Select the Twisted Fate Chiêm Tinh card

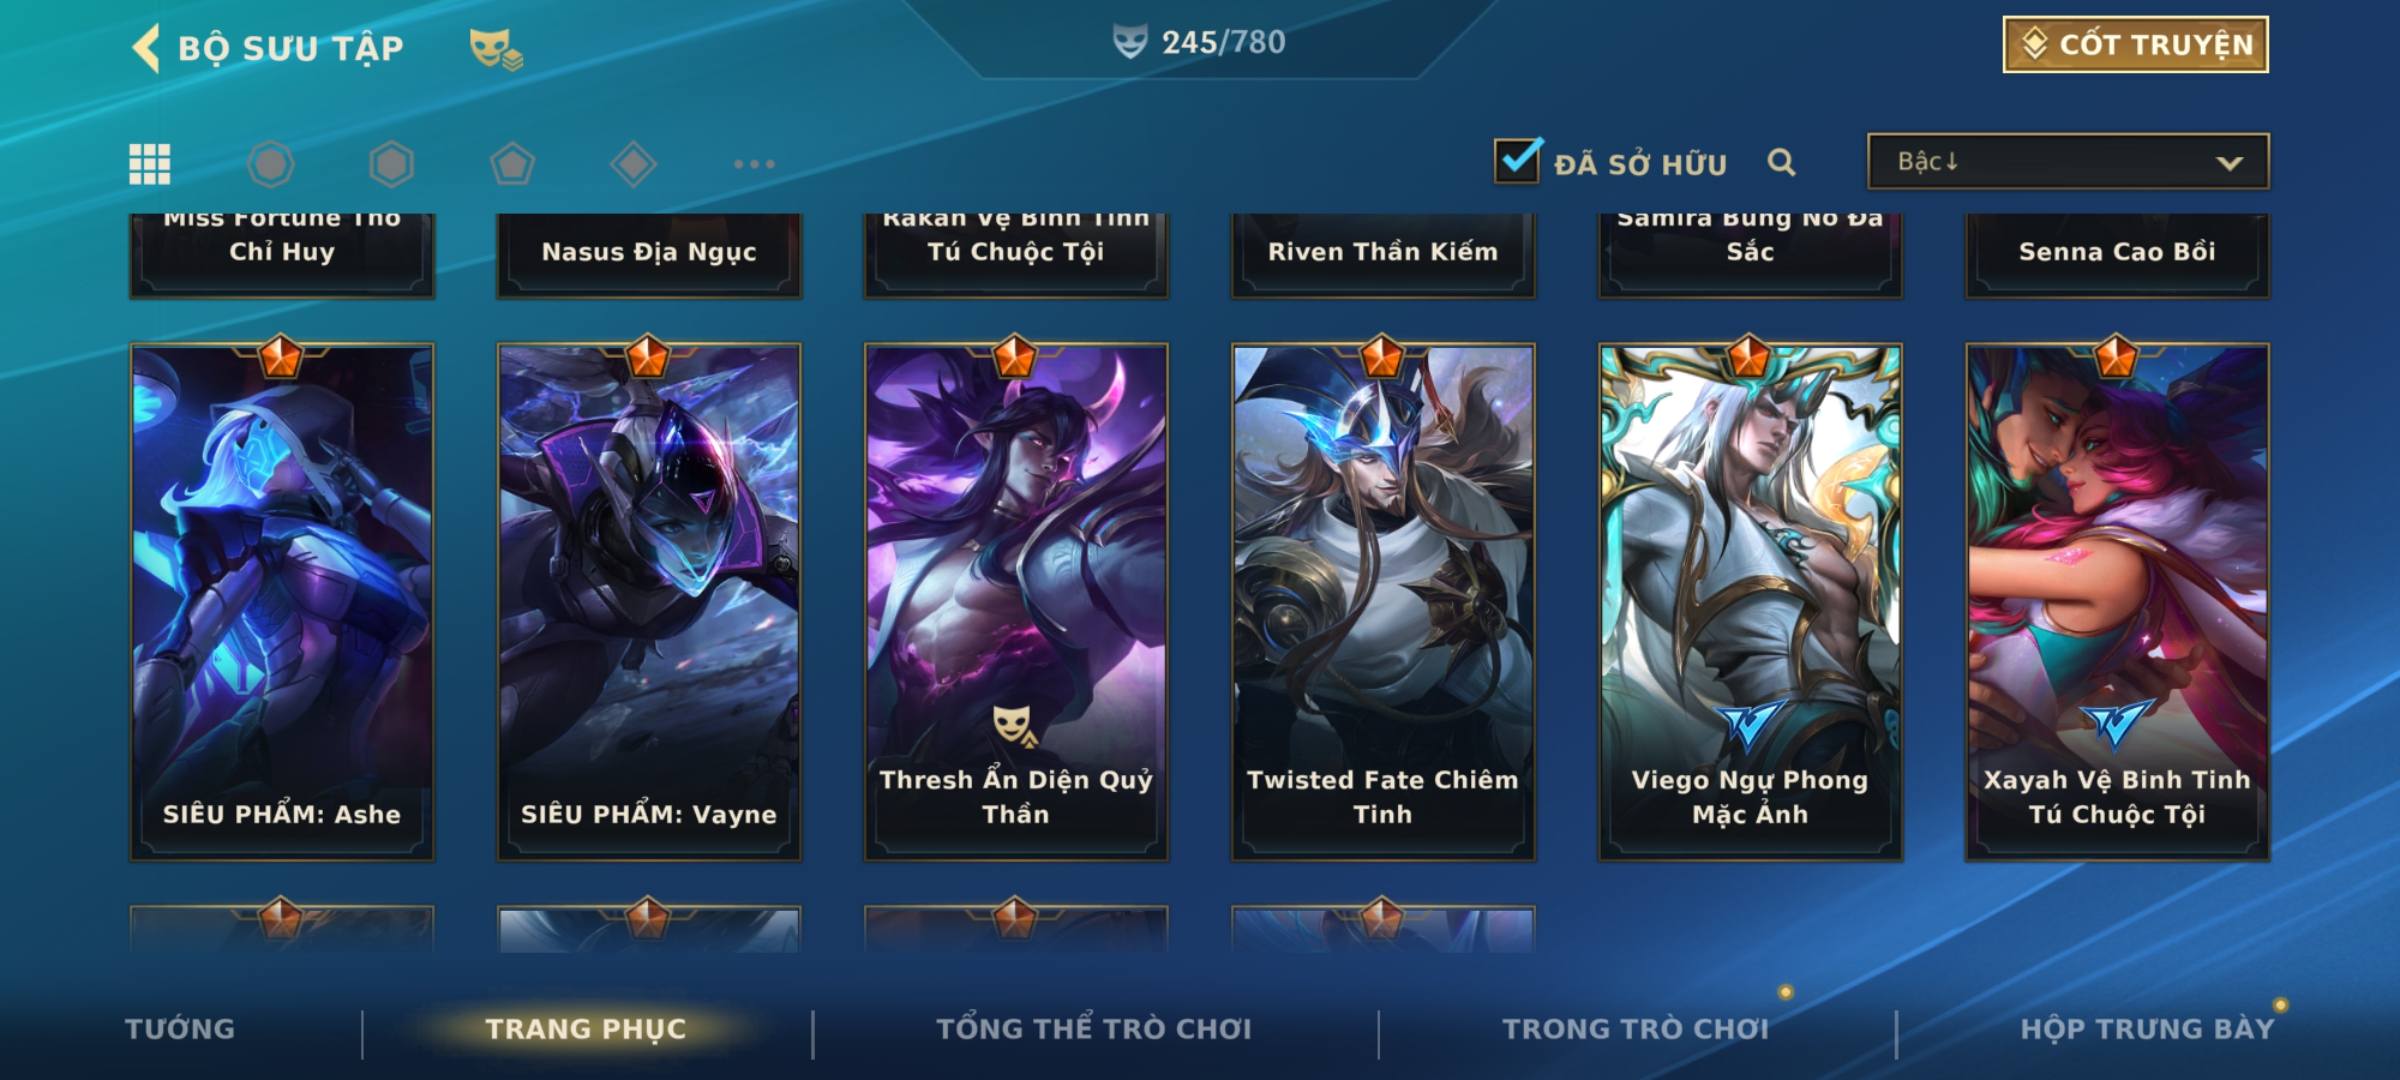[x=1383, y=602]
